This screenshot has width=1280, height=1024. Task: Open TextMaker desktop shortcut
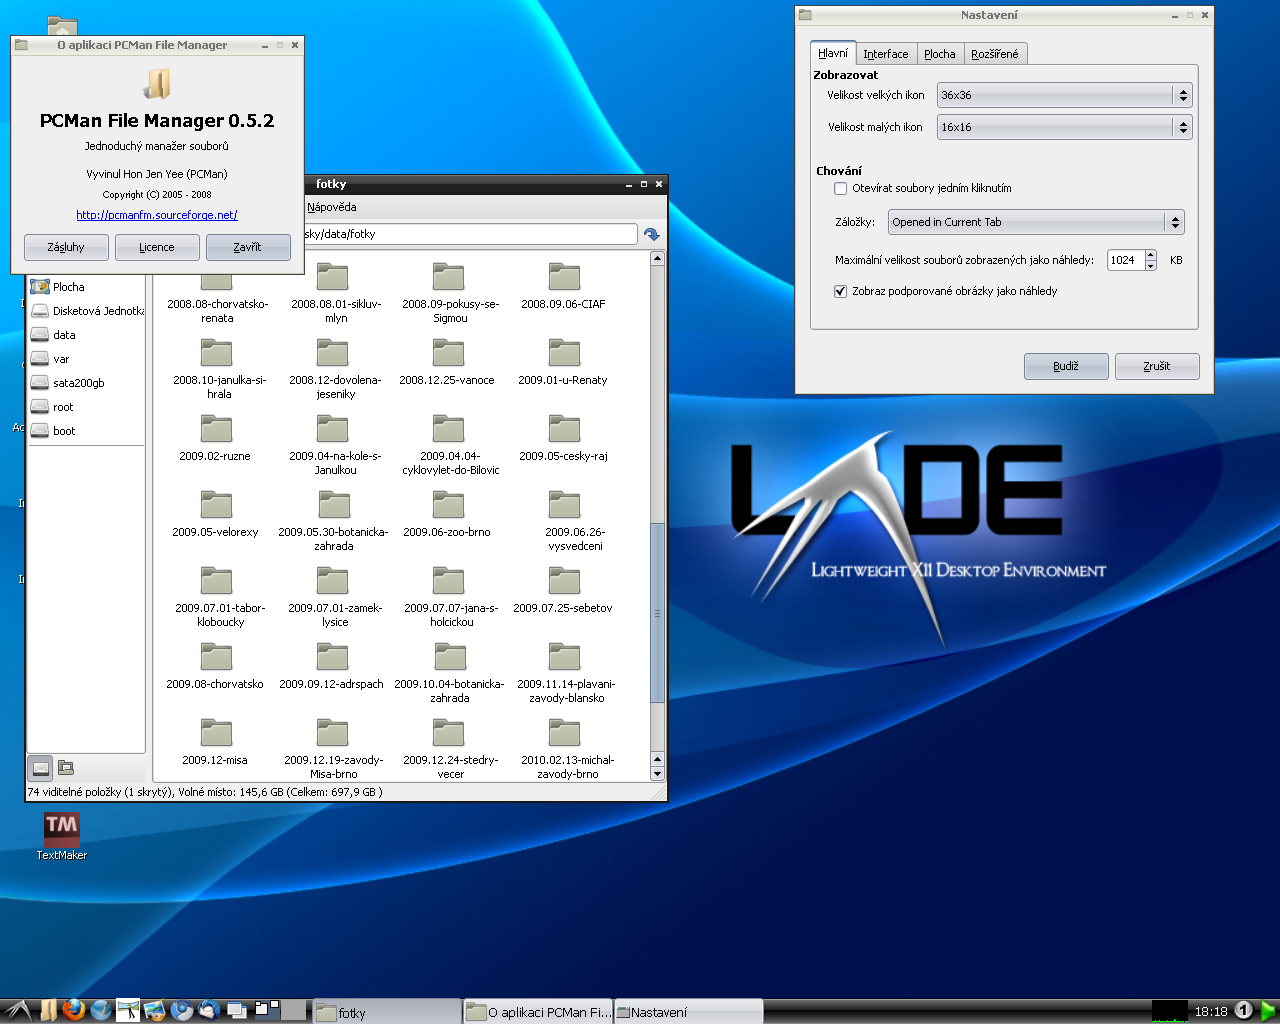pos(62,835)
